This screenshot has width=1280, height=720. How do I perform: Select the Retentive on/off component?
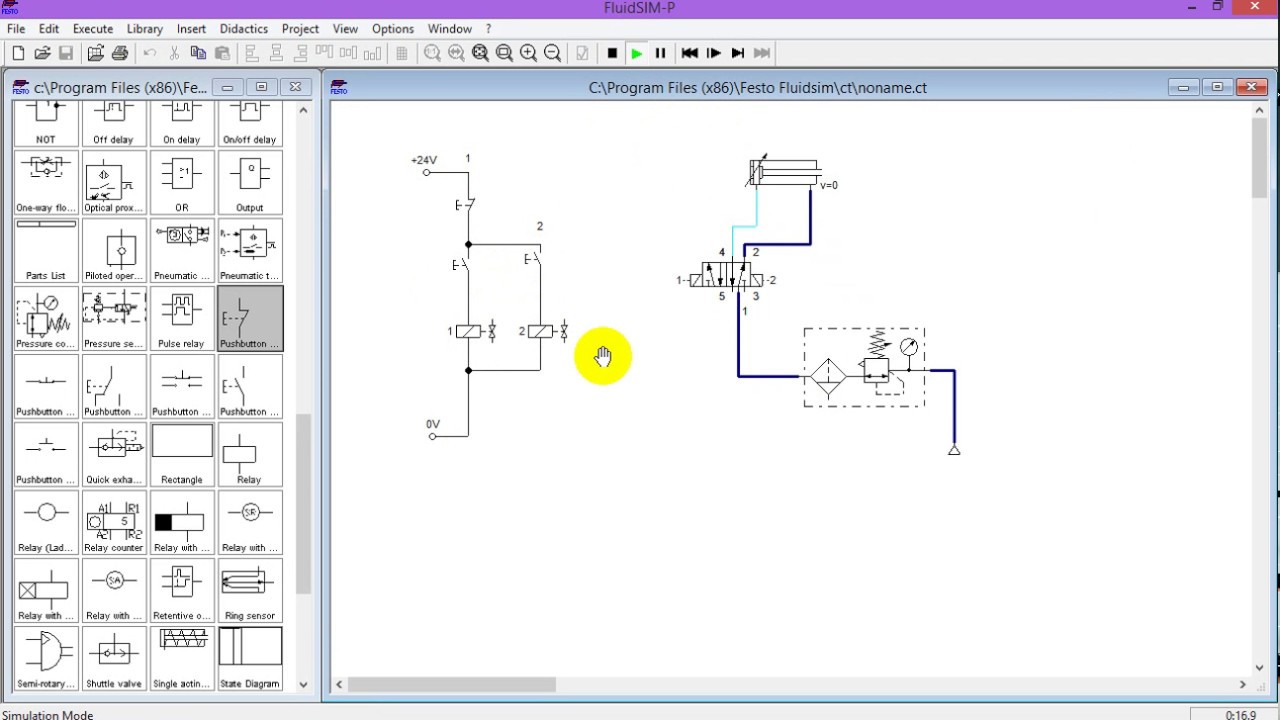tap(182, 590)
